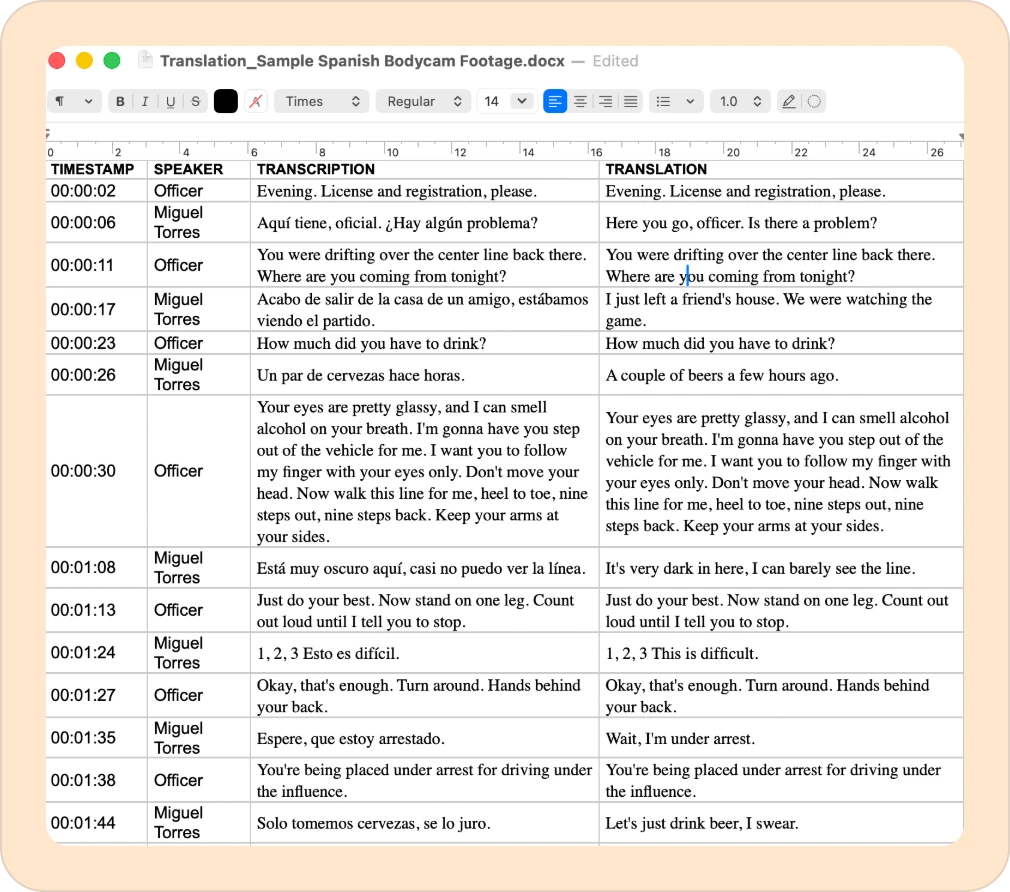Align text left
This screenshot has height=892, width=1010.
[x=555, y=101]
